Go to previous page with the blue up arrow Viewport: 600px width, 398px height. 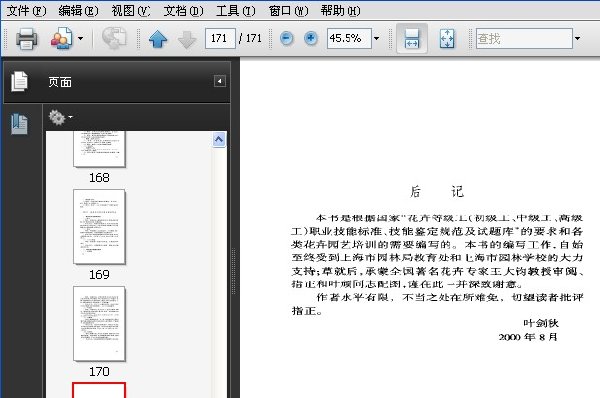point(158,39)
